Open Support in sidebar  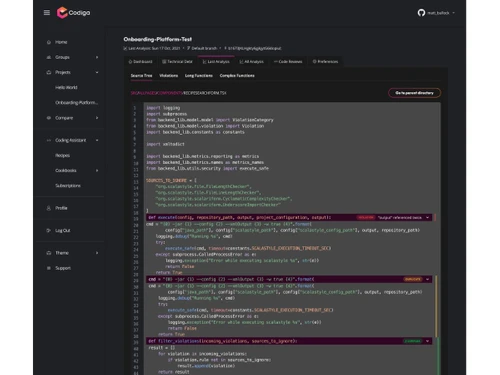point(63,268)
